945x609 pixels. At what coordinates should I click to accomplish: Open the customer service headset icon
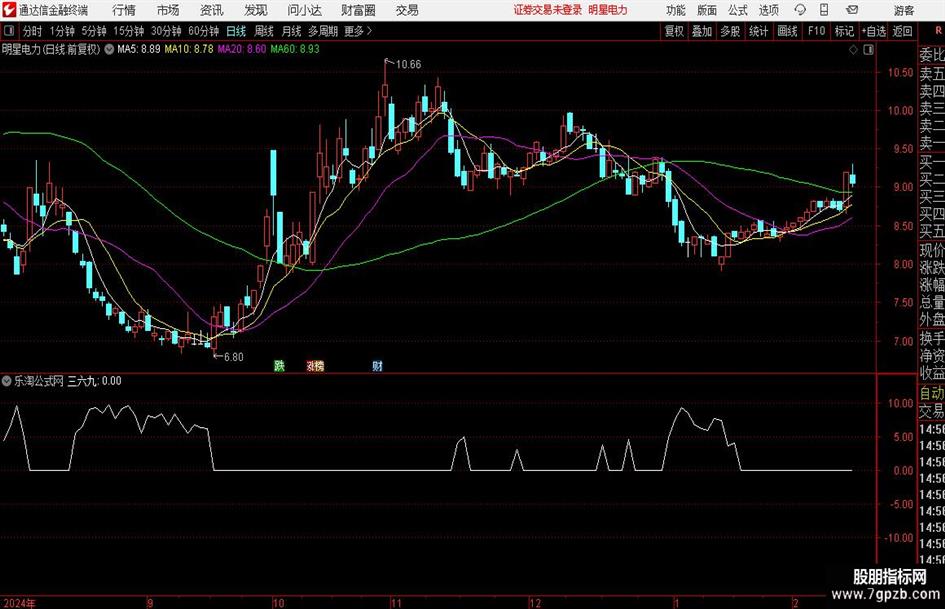point(800,10)
